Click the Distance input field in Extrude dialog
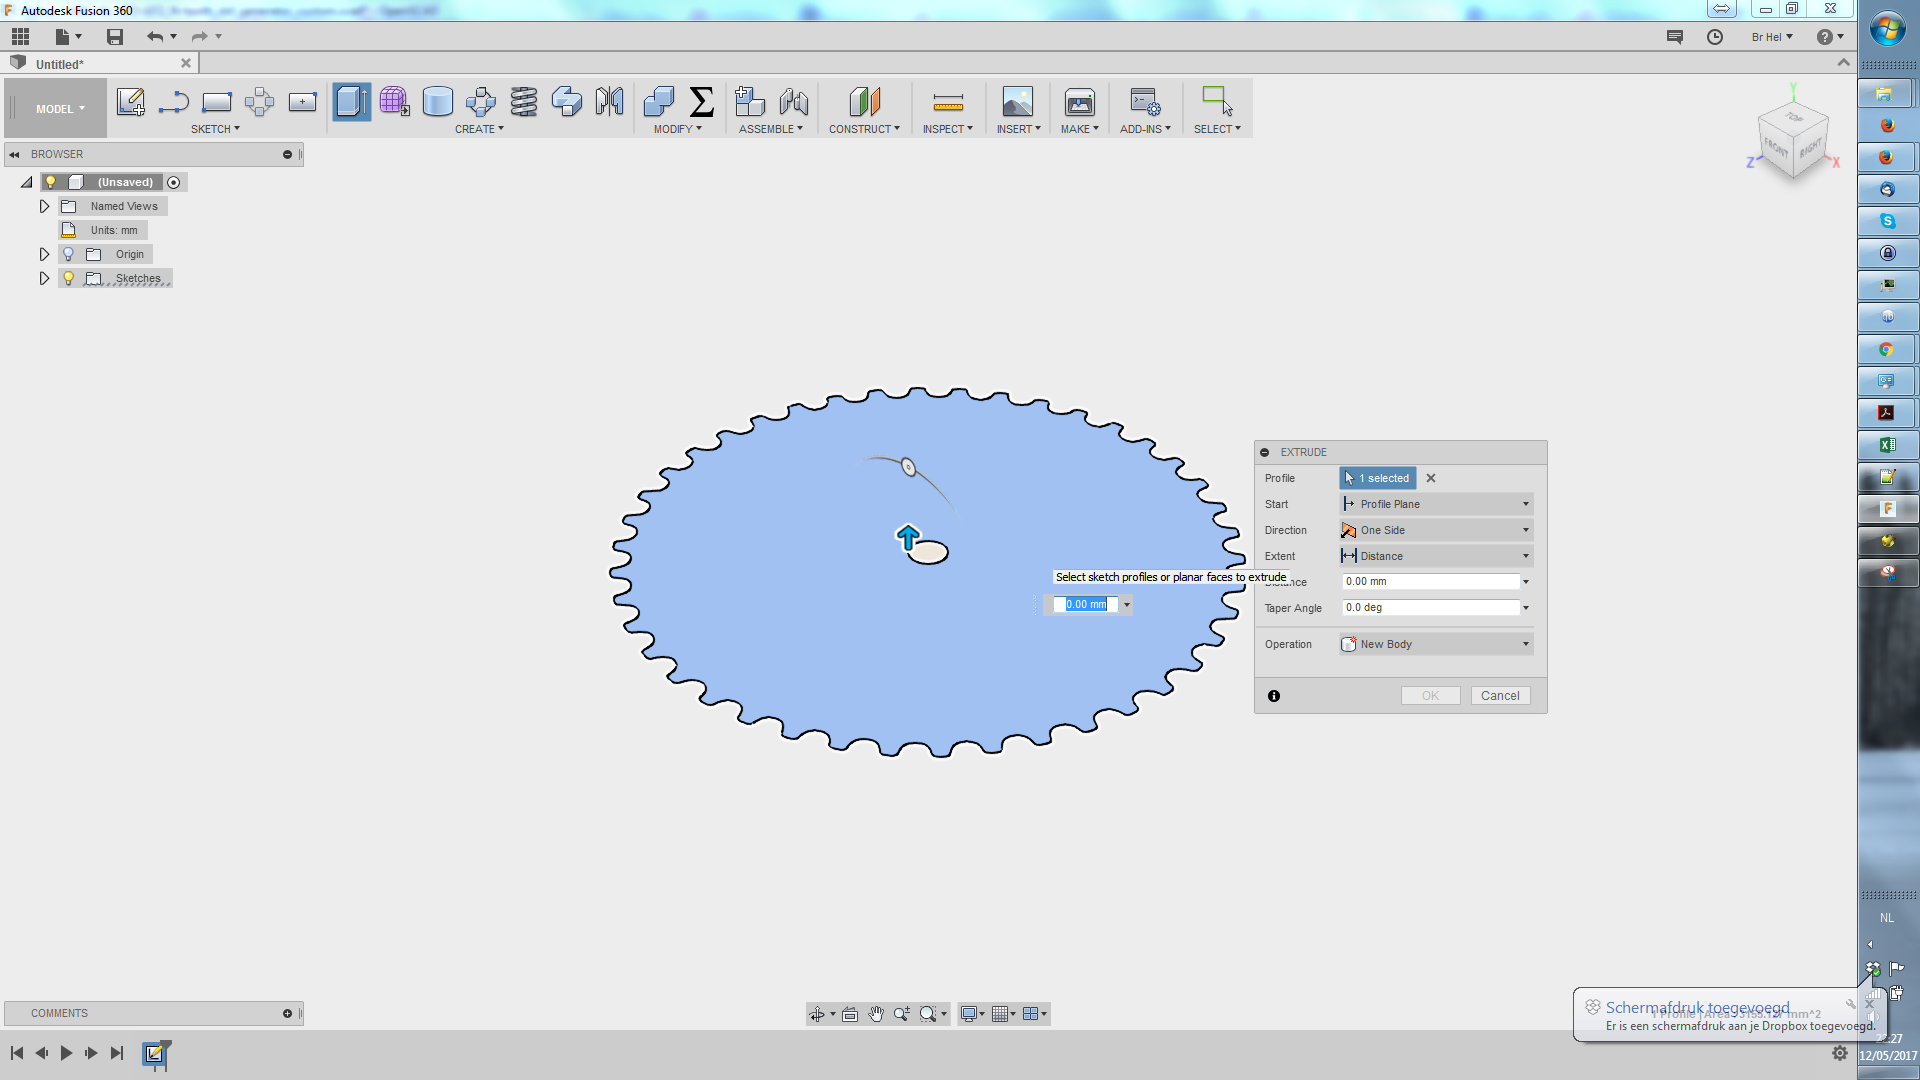This screenshot has width=1920, height=1080. pyautogui.click(x=1430, y=582)
